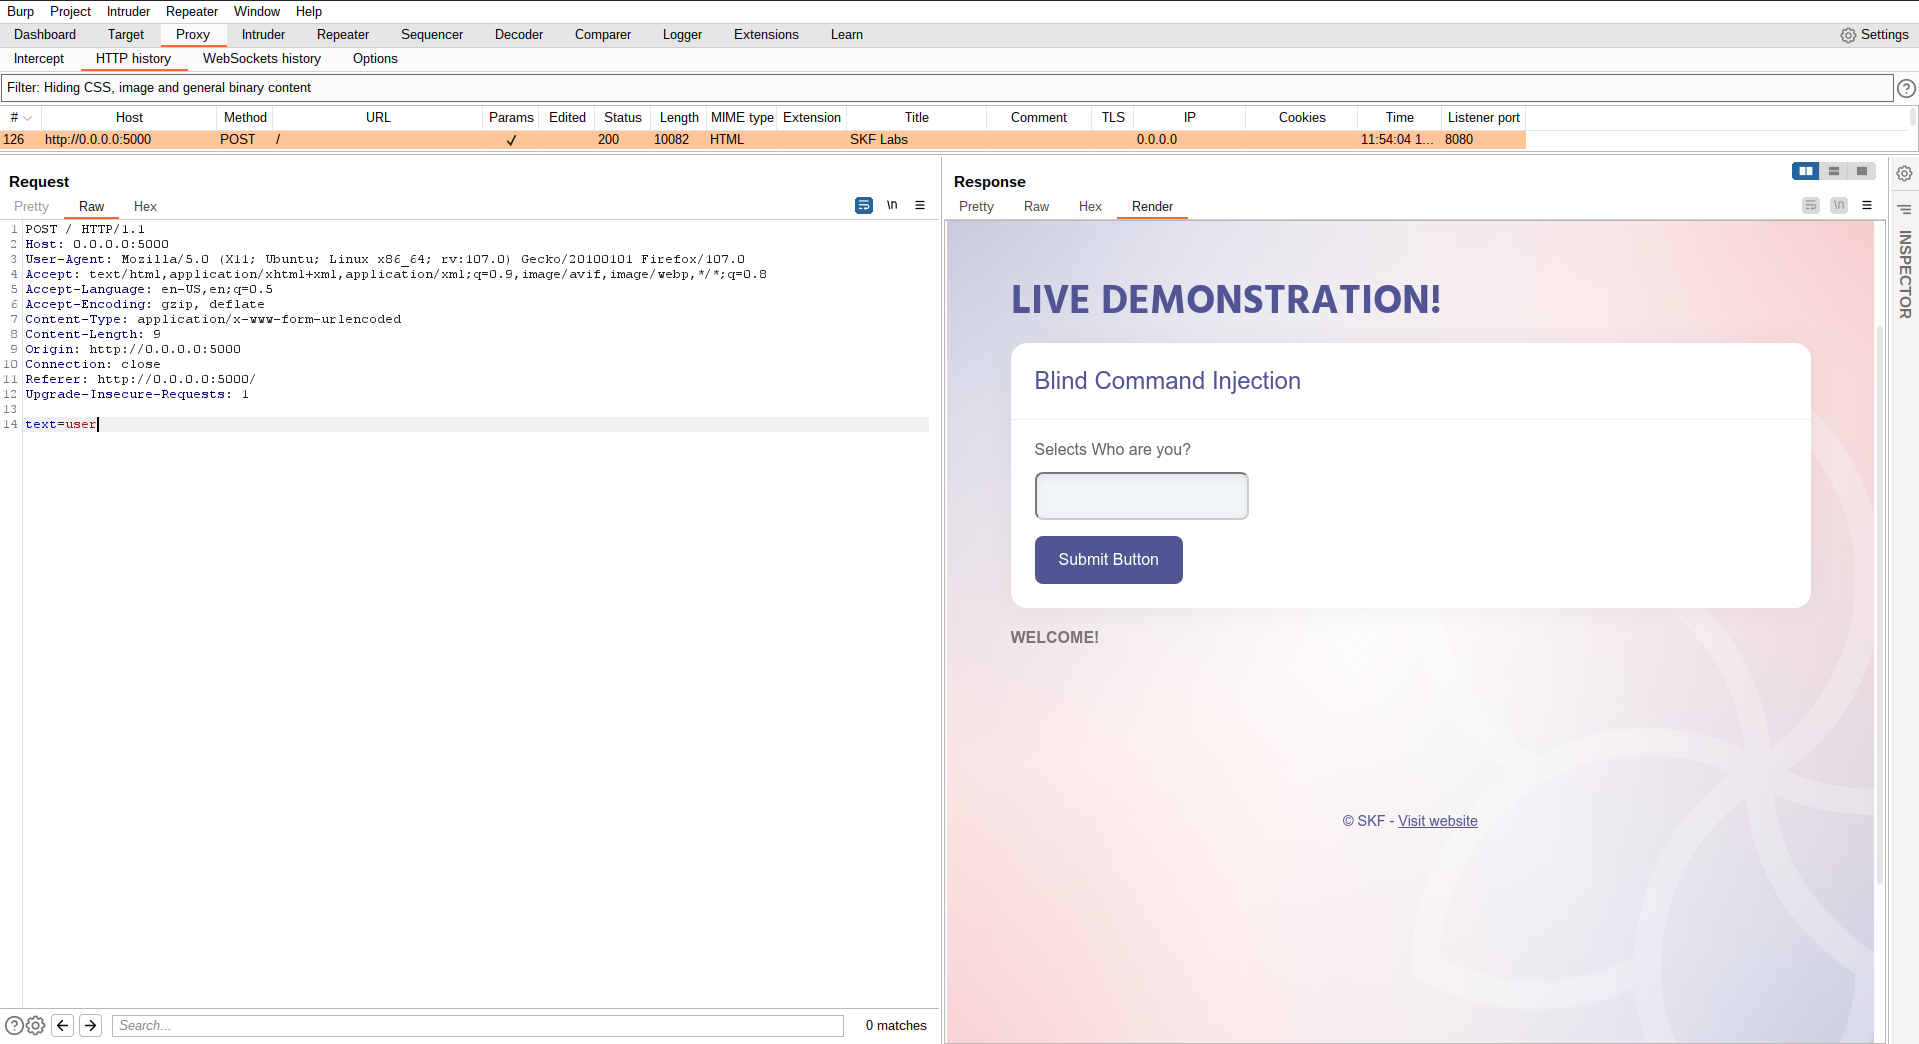The height and width of the screenshot is (1044, 1919).
Task: Switch to the Target tab
Action: point(126,35)
